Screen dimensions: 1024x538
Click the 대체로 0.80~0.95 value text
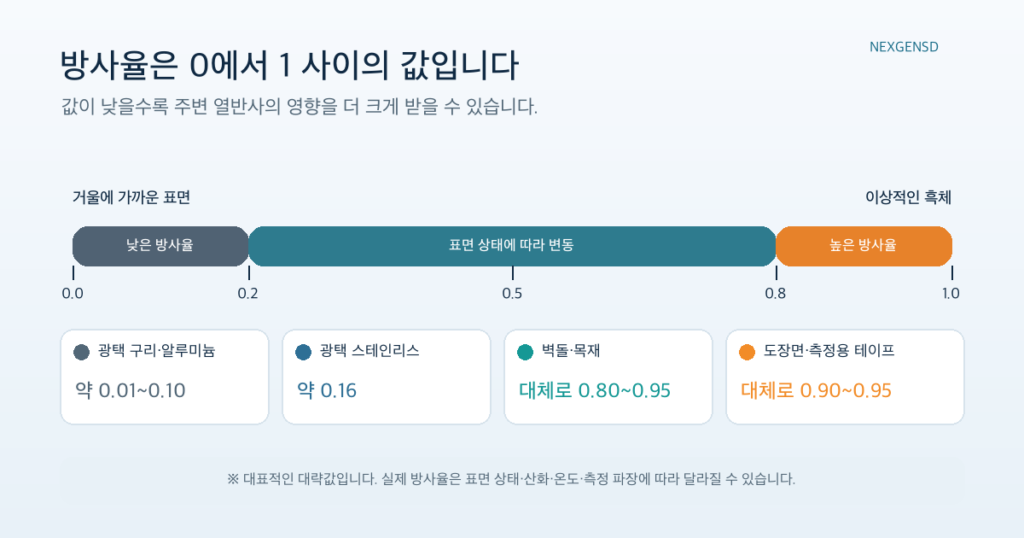pos(595,390)
